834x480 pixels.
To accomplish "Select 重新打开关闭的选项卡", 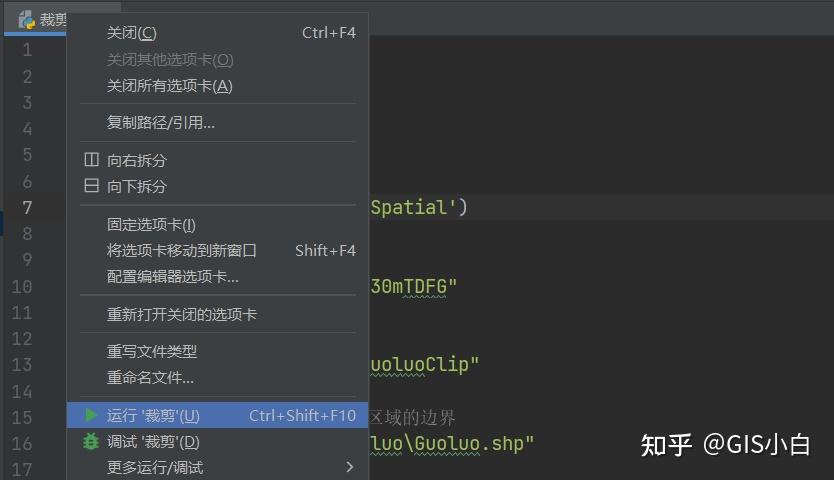I will pos(182,314).
